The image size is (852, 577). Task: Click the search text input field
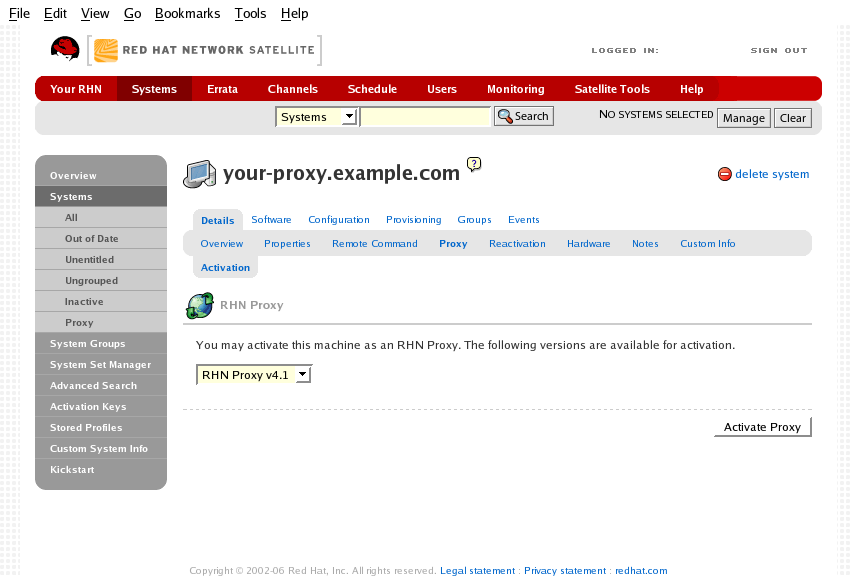pyautogui.click(x=425, y=117)
